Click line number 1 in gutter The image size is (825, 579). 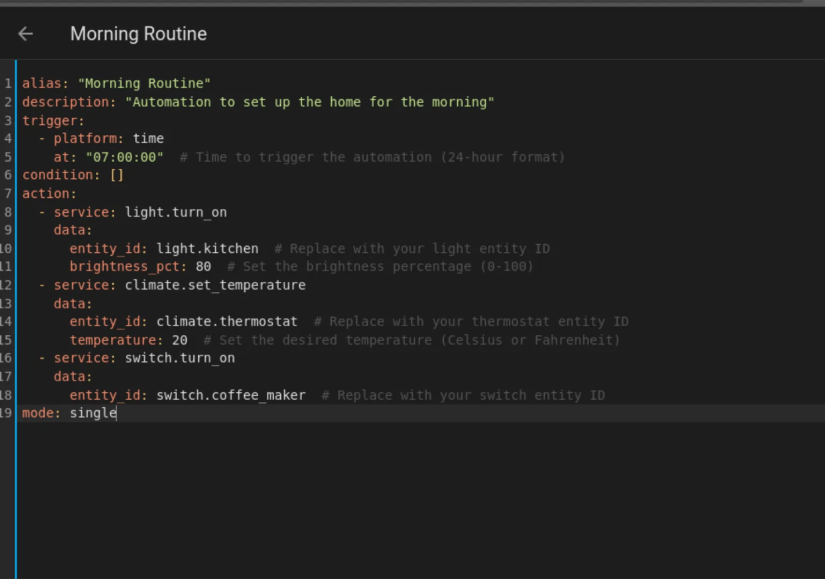click(8, 83)
